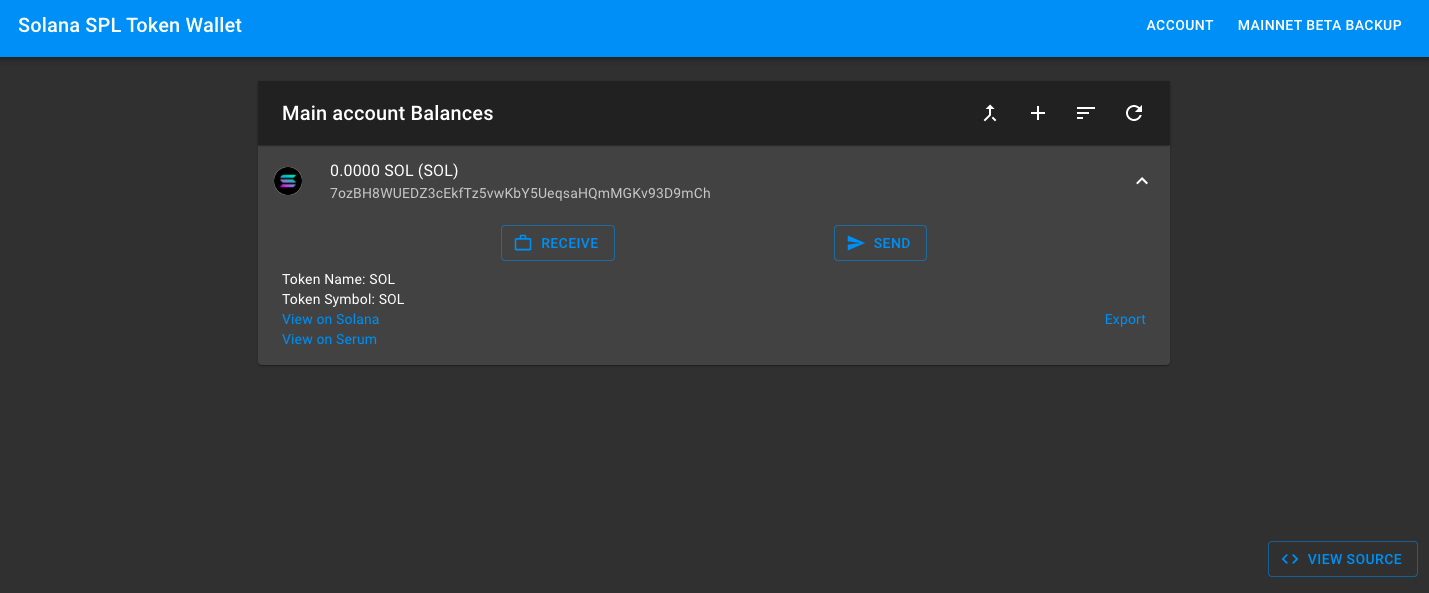
Task: Open the View on Solana link
Action: pos(331,319)
